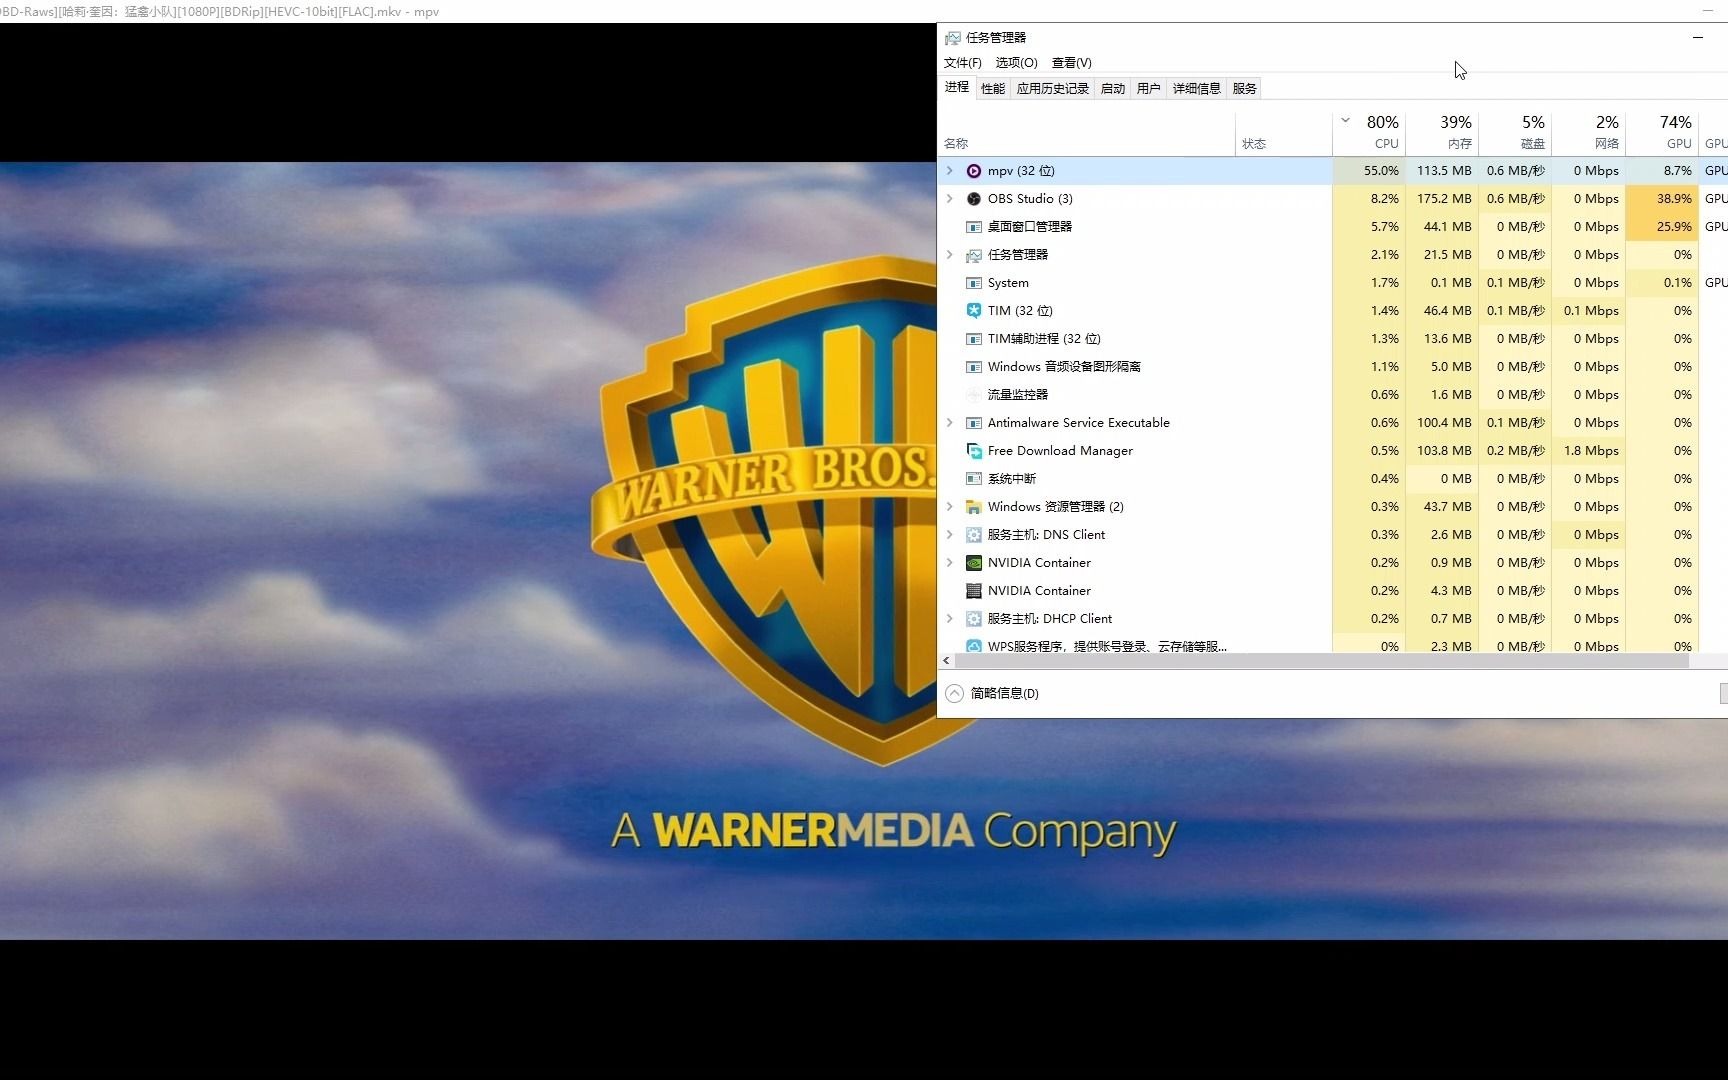Image resolution: width=1728 pixels, height=1080 pixels.
Task: Click the OBS Studio process icon
Action: (x=973, y=199)
